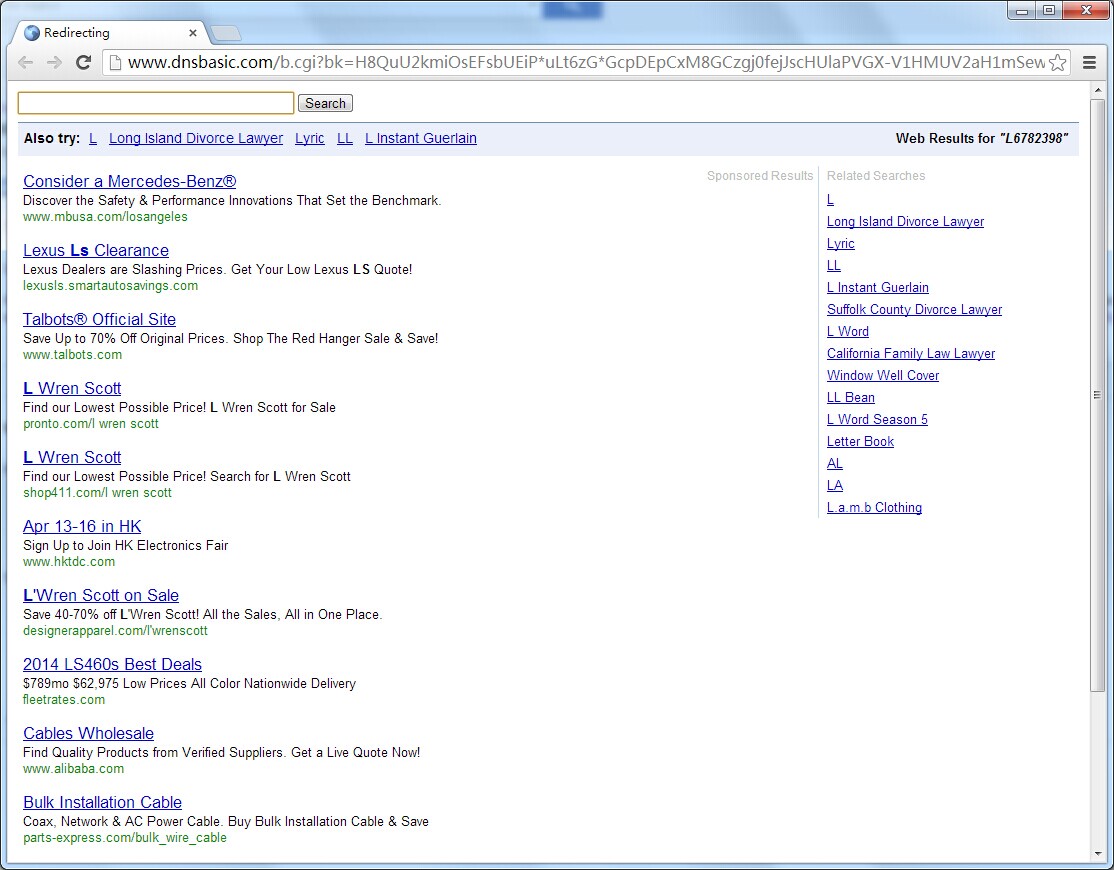The image size is (1114, 870).
Task: Open 'Consider a Mercedes-Benz' result
Action: (x=129, y=182)
